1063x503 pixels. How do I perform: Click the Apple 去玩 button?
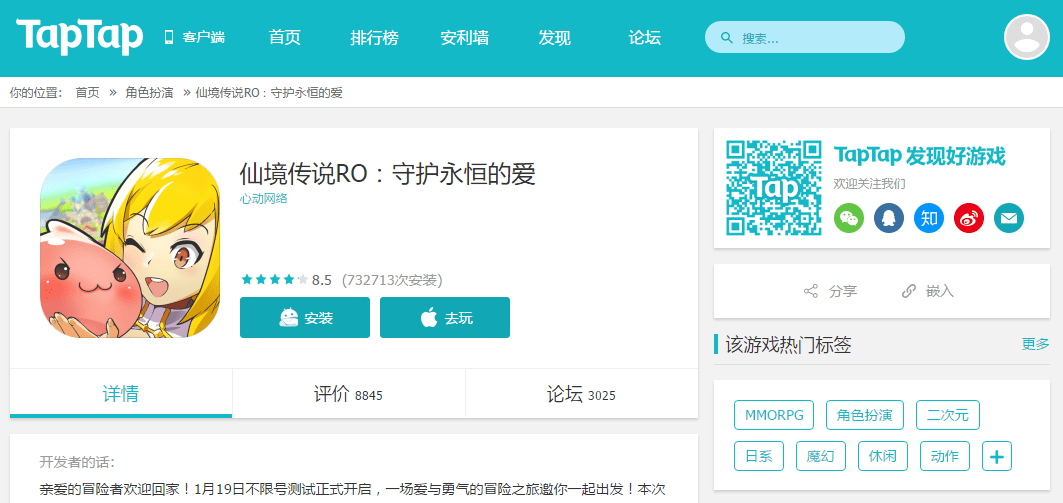click(445, 317)
